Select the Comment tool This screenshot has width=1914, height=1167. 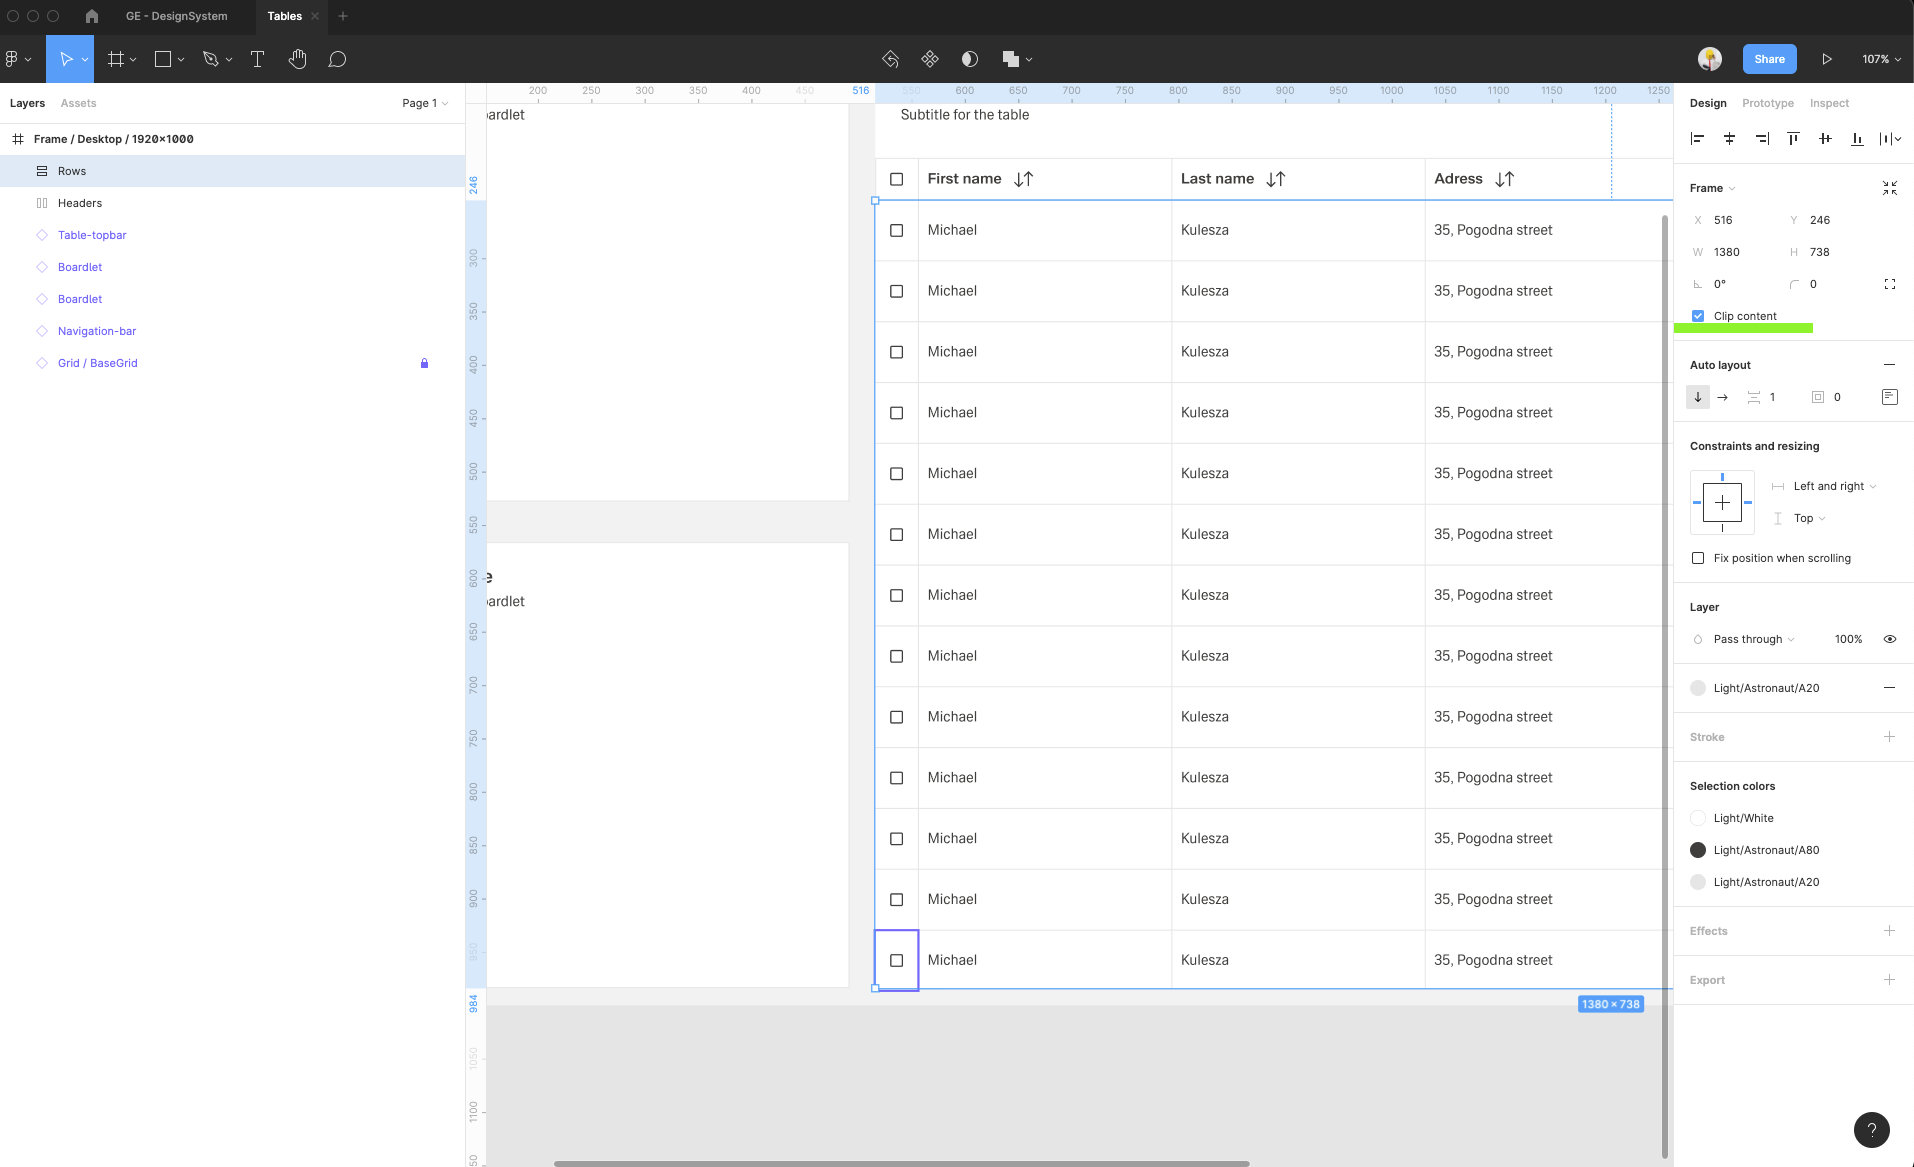pos(337,59)
